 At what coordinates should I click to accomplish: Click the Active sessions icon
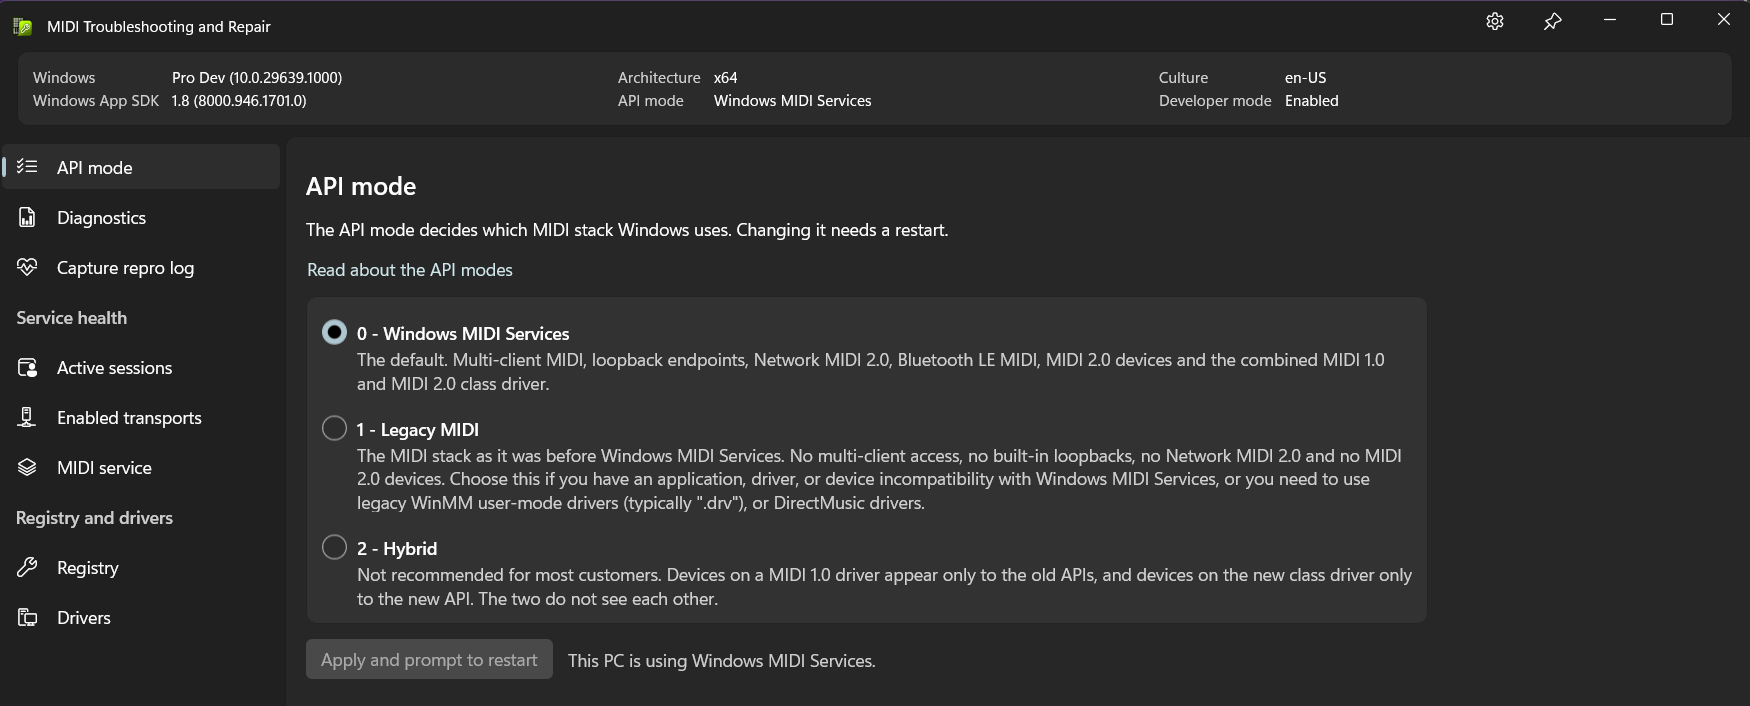[x=27, y=367]
